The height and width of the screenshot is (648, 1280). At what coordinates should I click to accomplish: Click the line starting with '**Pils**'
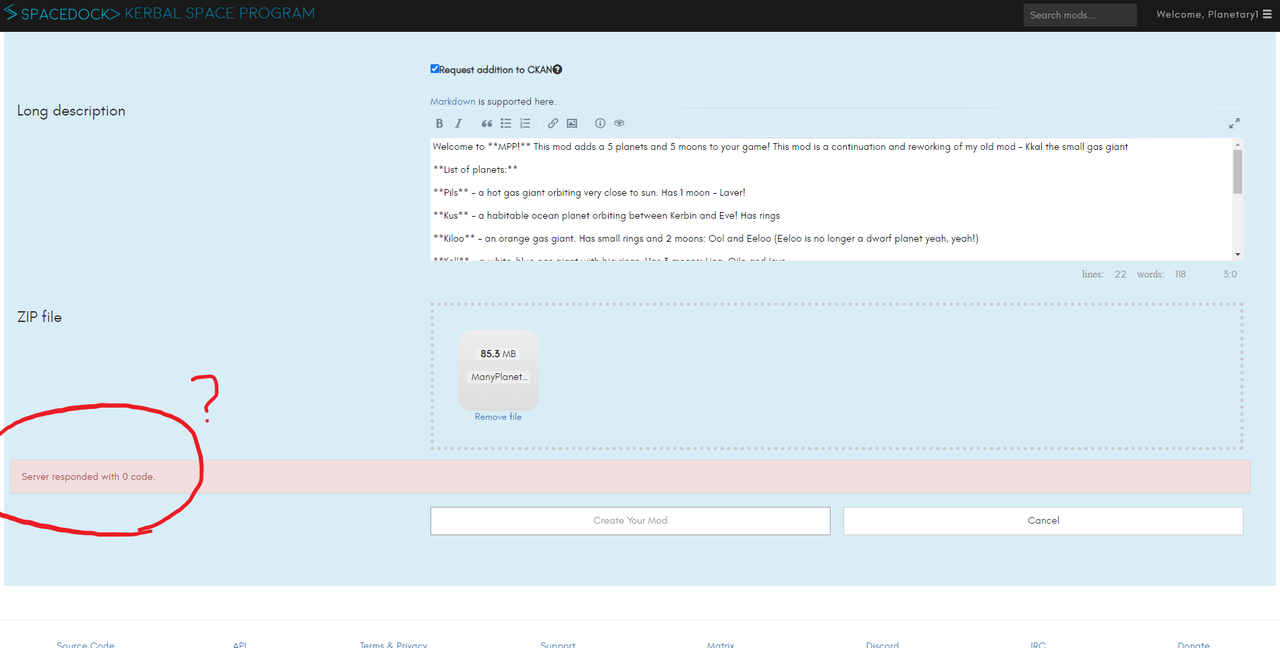(x=589, y=193)
